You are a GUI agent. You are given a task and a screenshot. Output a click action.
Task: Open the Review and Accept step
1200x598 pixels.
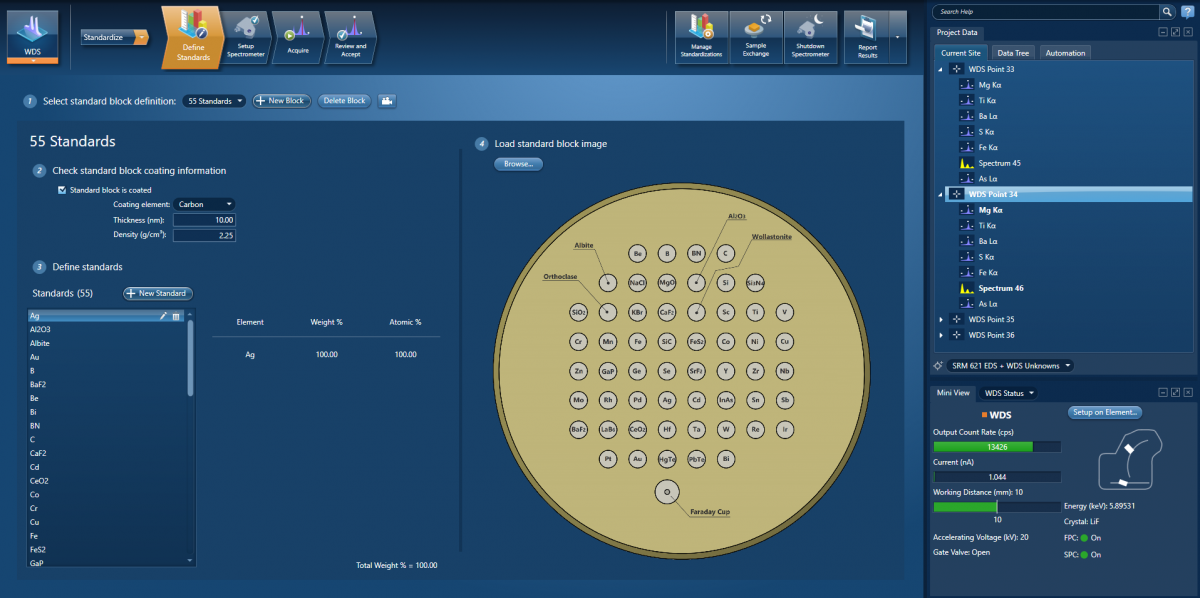(x=350, y=36)
